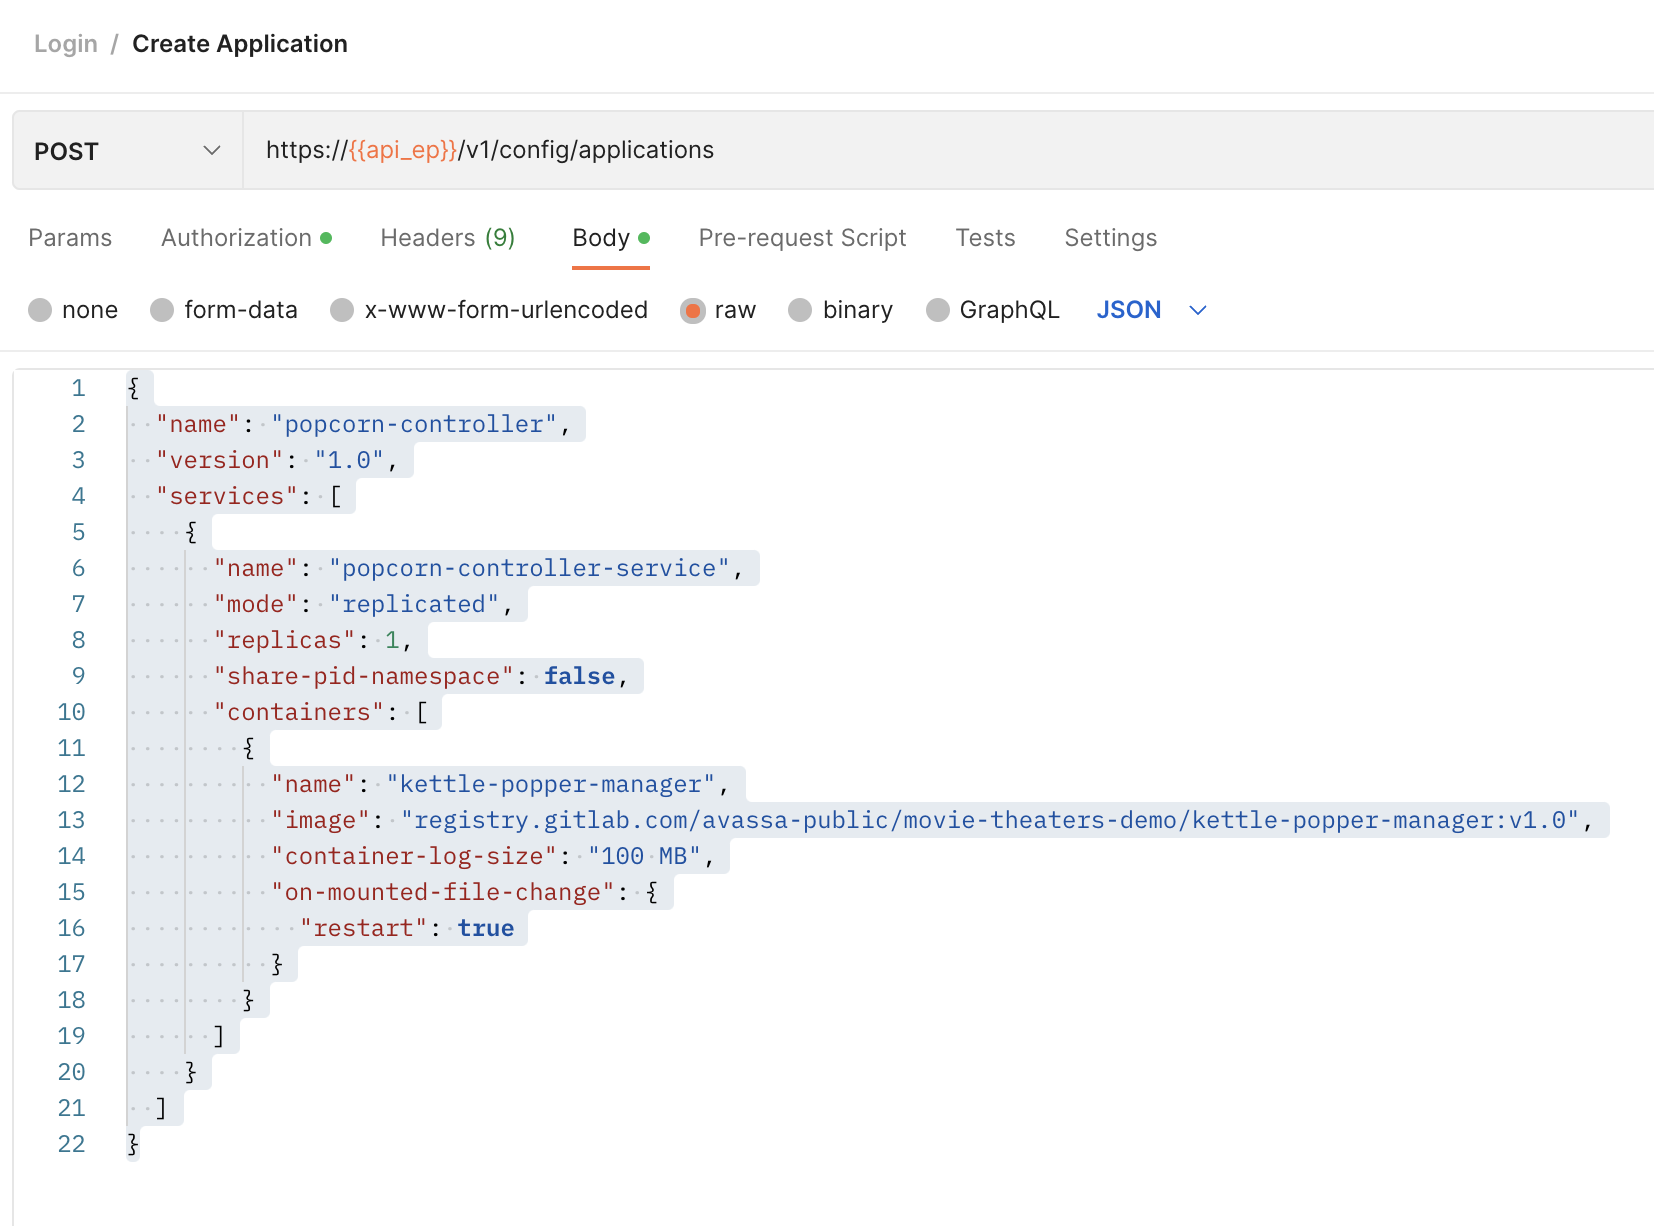The image size is (1654, 1226).
Task: Select the none body type radio
Action: point(40,310)
